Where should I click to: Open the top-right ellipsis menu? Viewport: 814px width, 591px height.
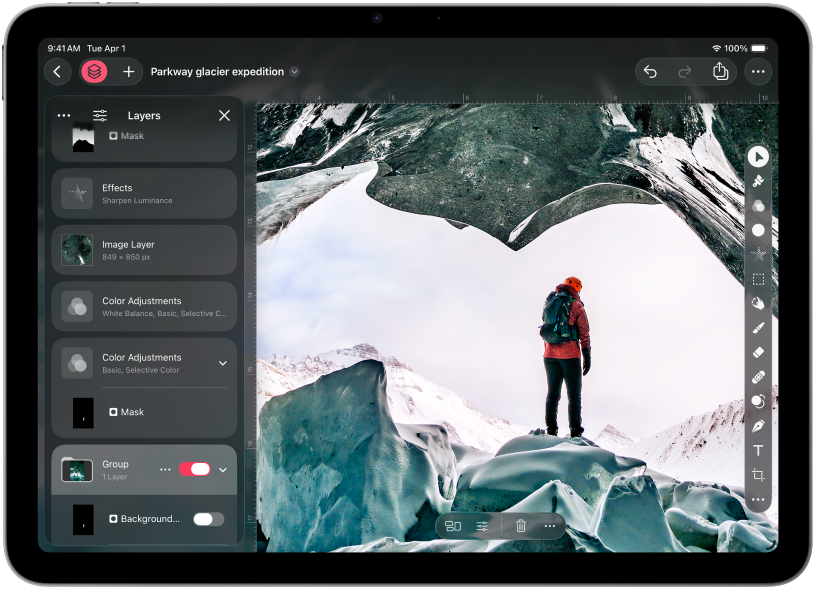757,71
